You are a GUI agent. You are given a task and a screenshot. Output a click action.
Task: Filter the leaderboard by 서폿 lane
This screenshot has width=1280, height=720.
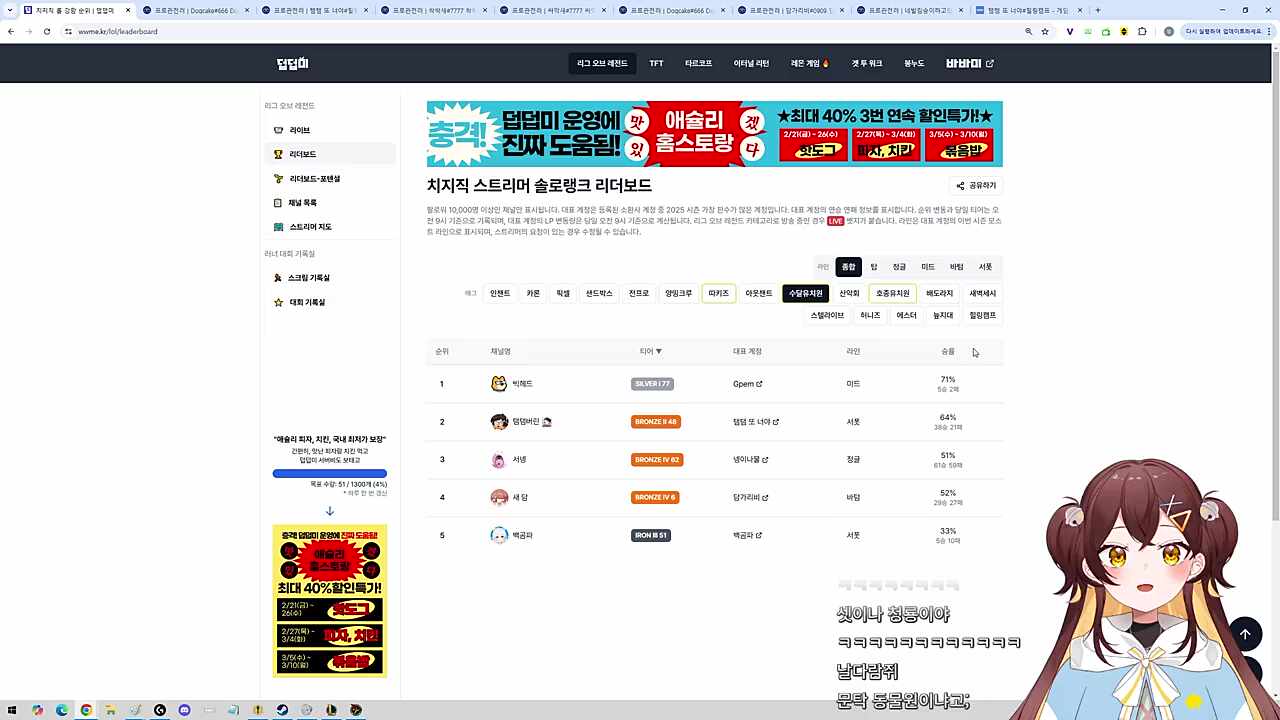tap(985, 267)
